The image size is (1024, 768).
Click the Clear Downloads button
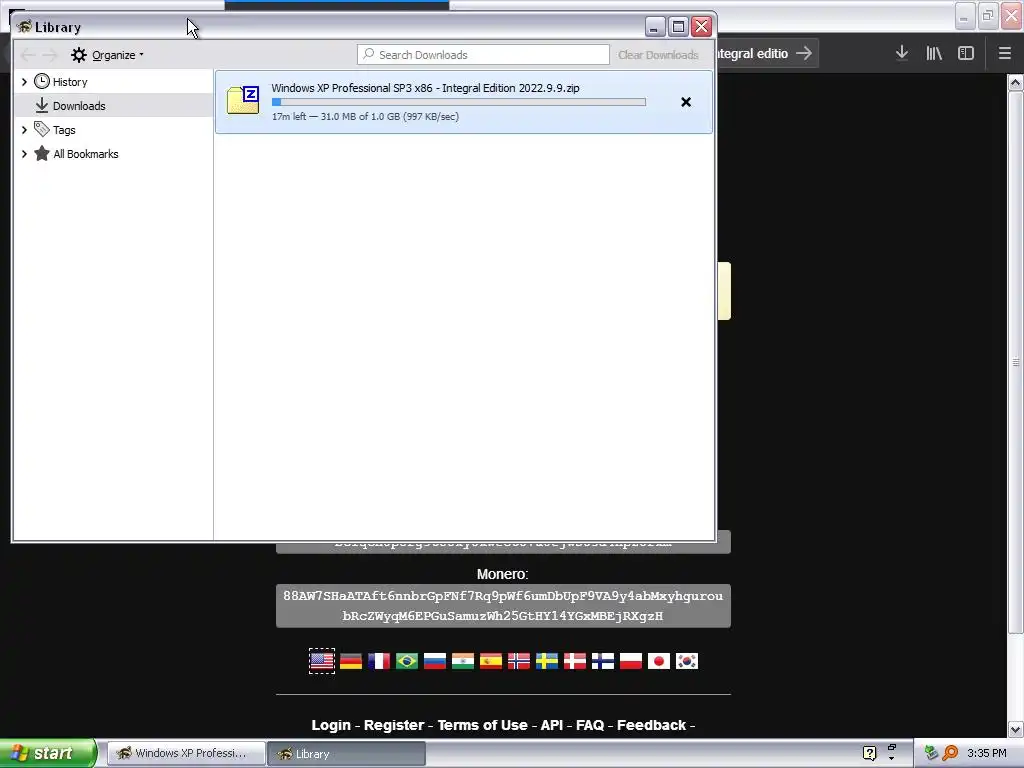[x=658, y=55]
